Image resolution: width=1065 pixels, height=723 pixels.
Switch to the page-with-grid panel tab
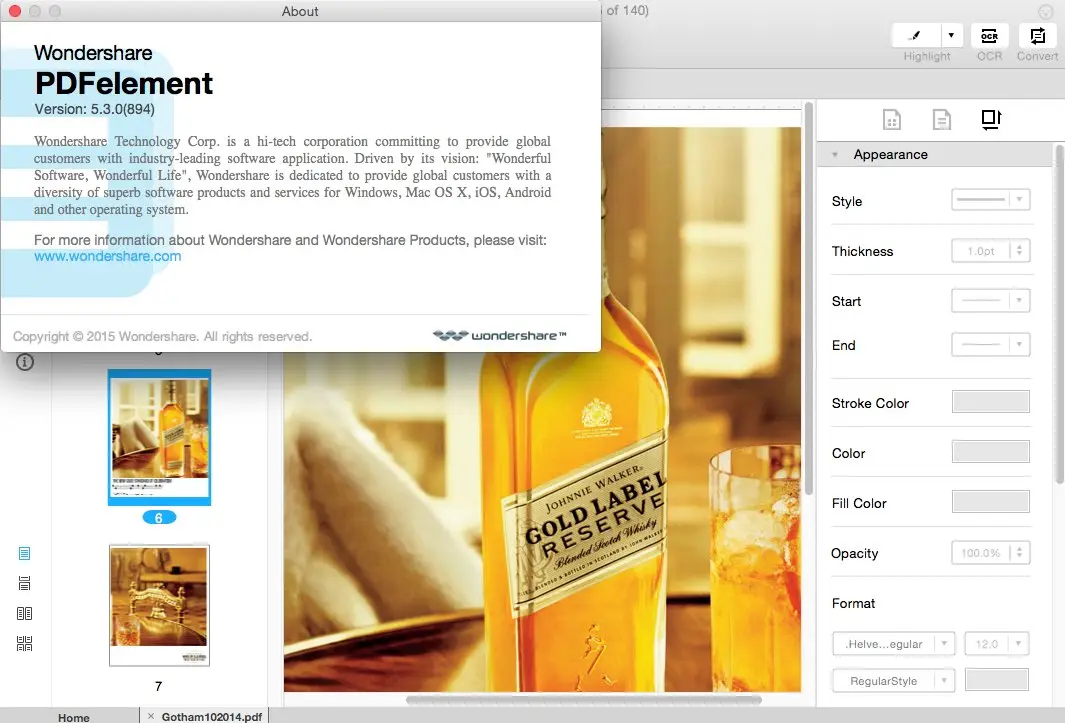[x=892, y=120]
